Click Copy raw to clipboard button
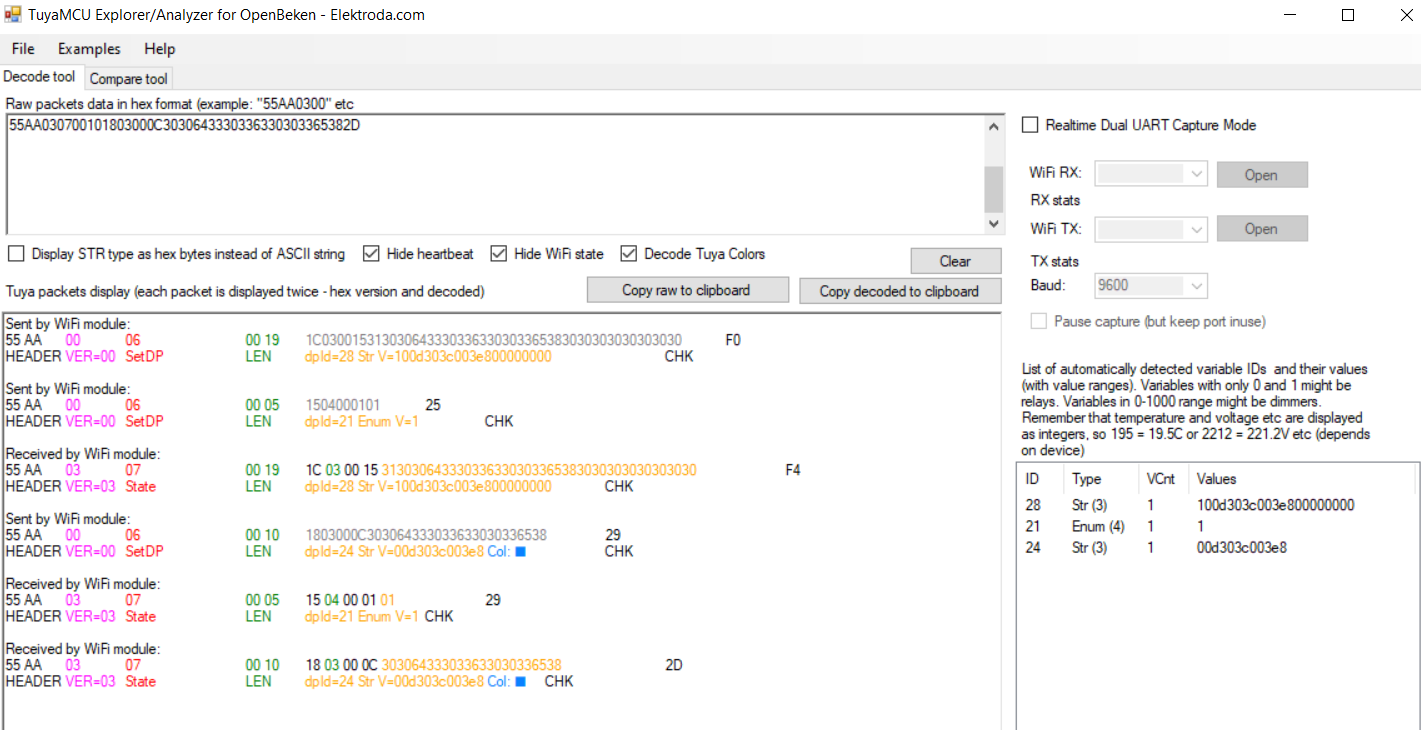1421x730 pixels. pyautogui.click(x=687, y=290)
